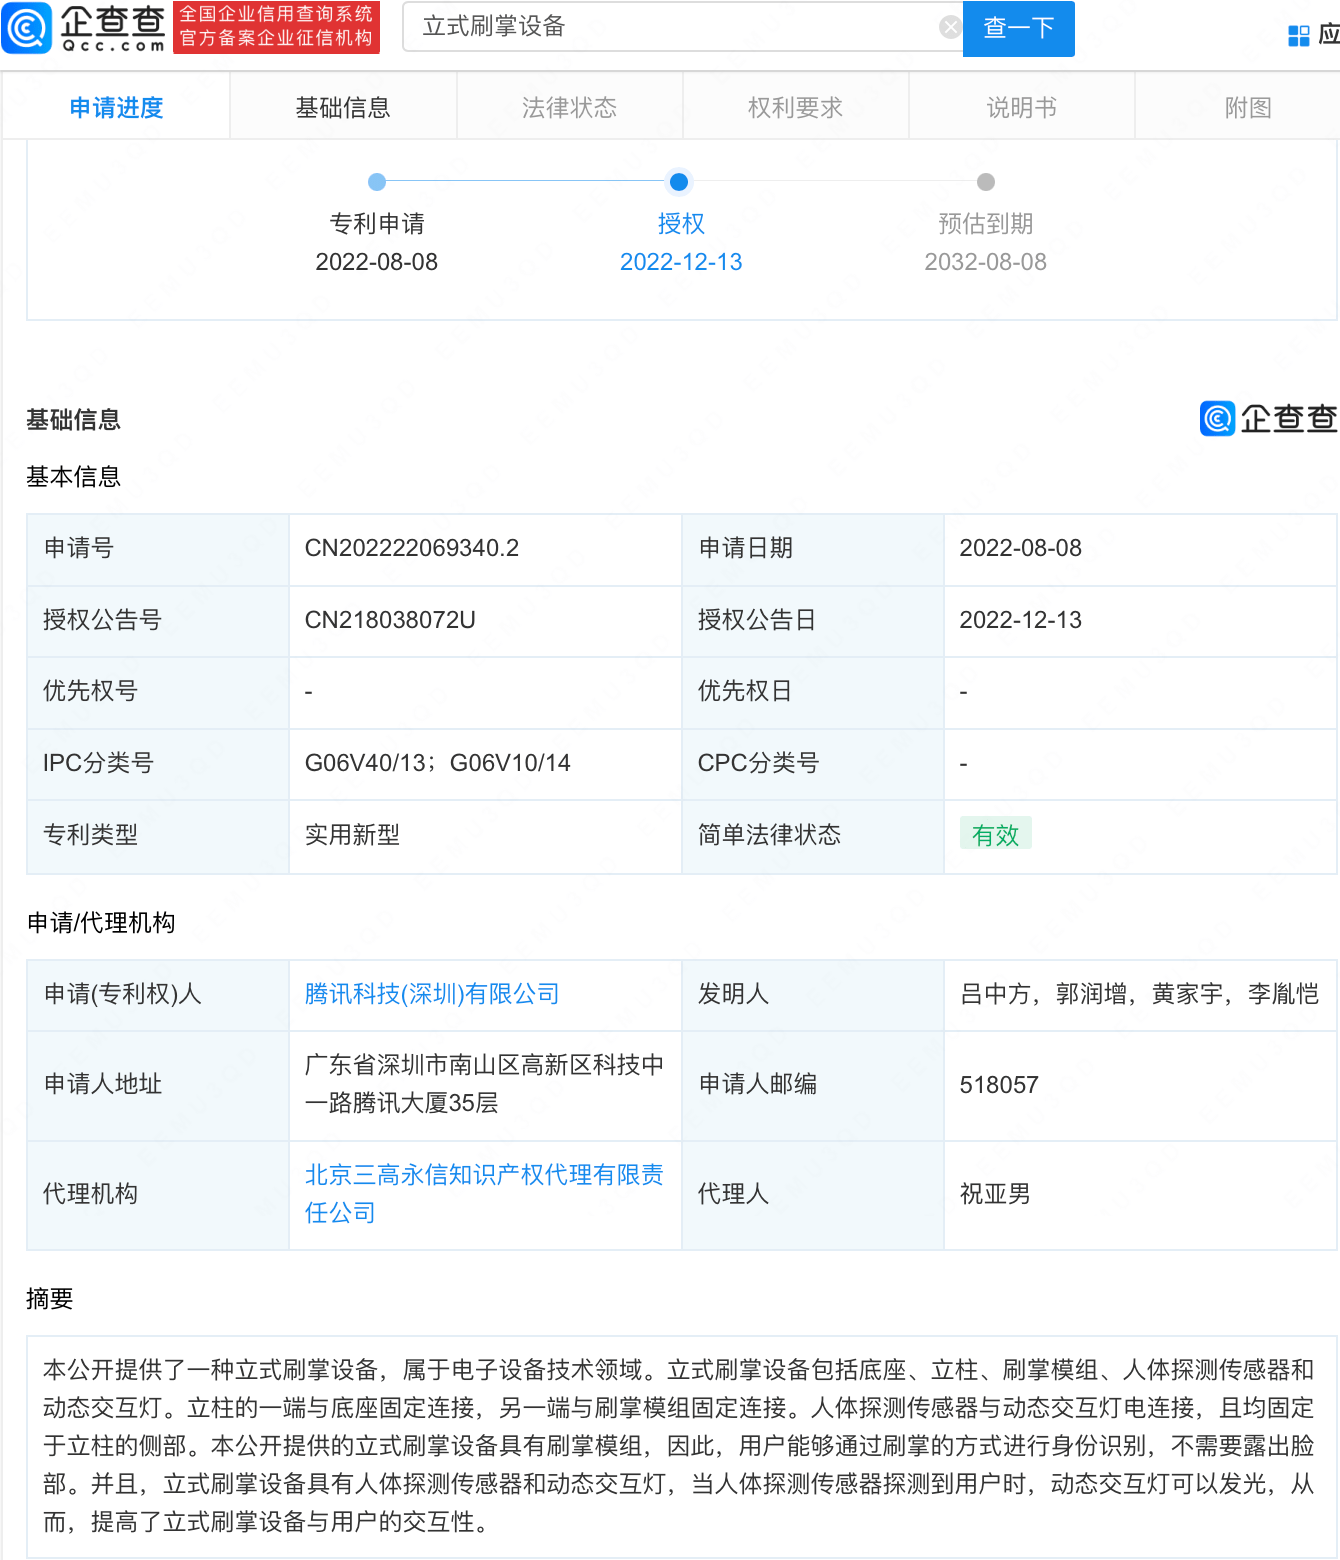Open the 法律状态 tab
1340x1560 pixels.
[569, 107]
